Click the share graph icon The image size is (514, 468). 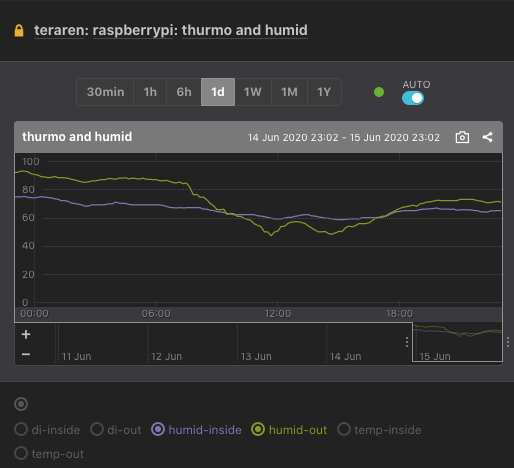click(487, 137)
